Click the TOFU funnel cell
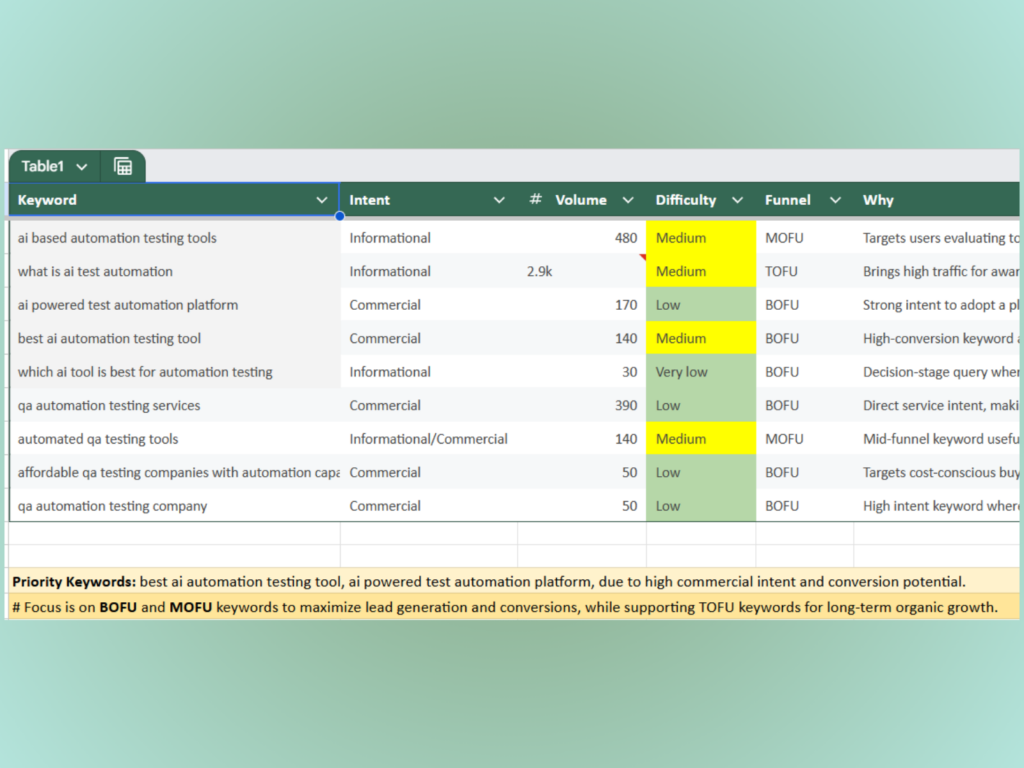The image size is (1024, 768). click(x=805, y=271)
